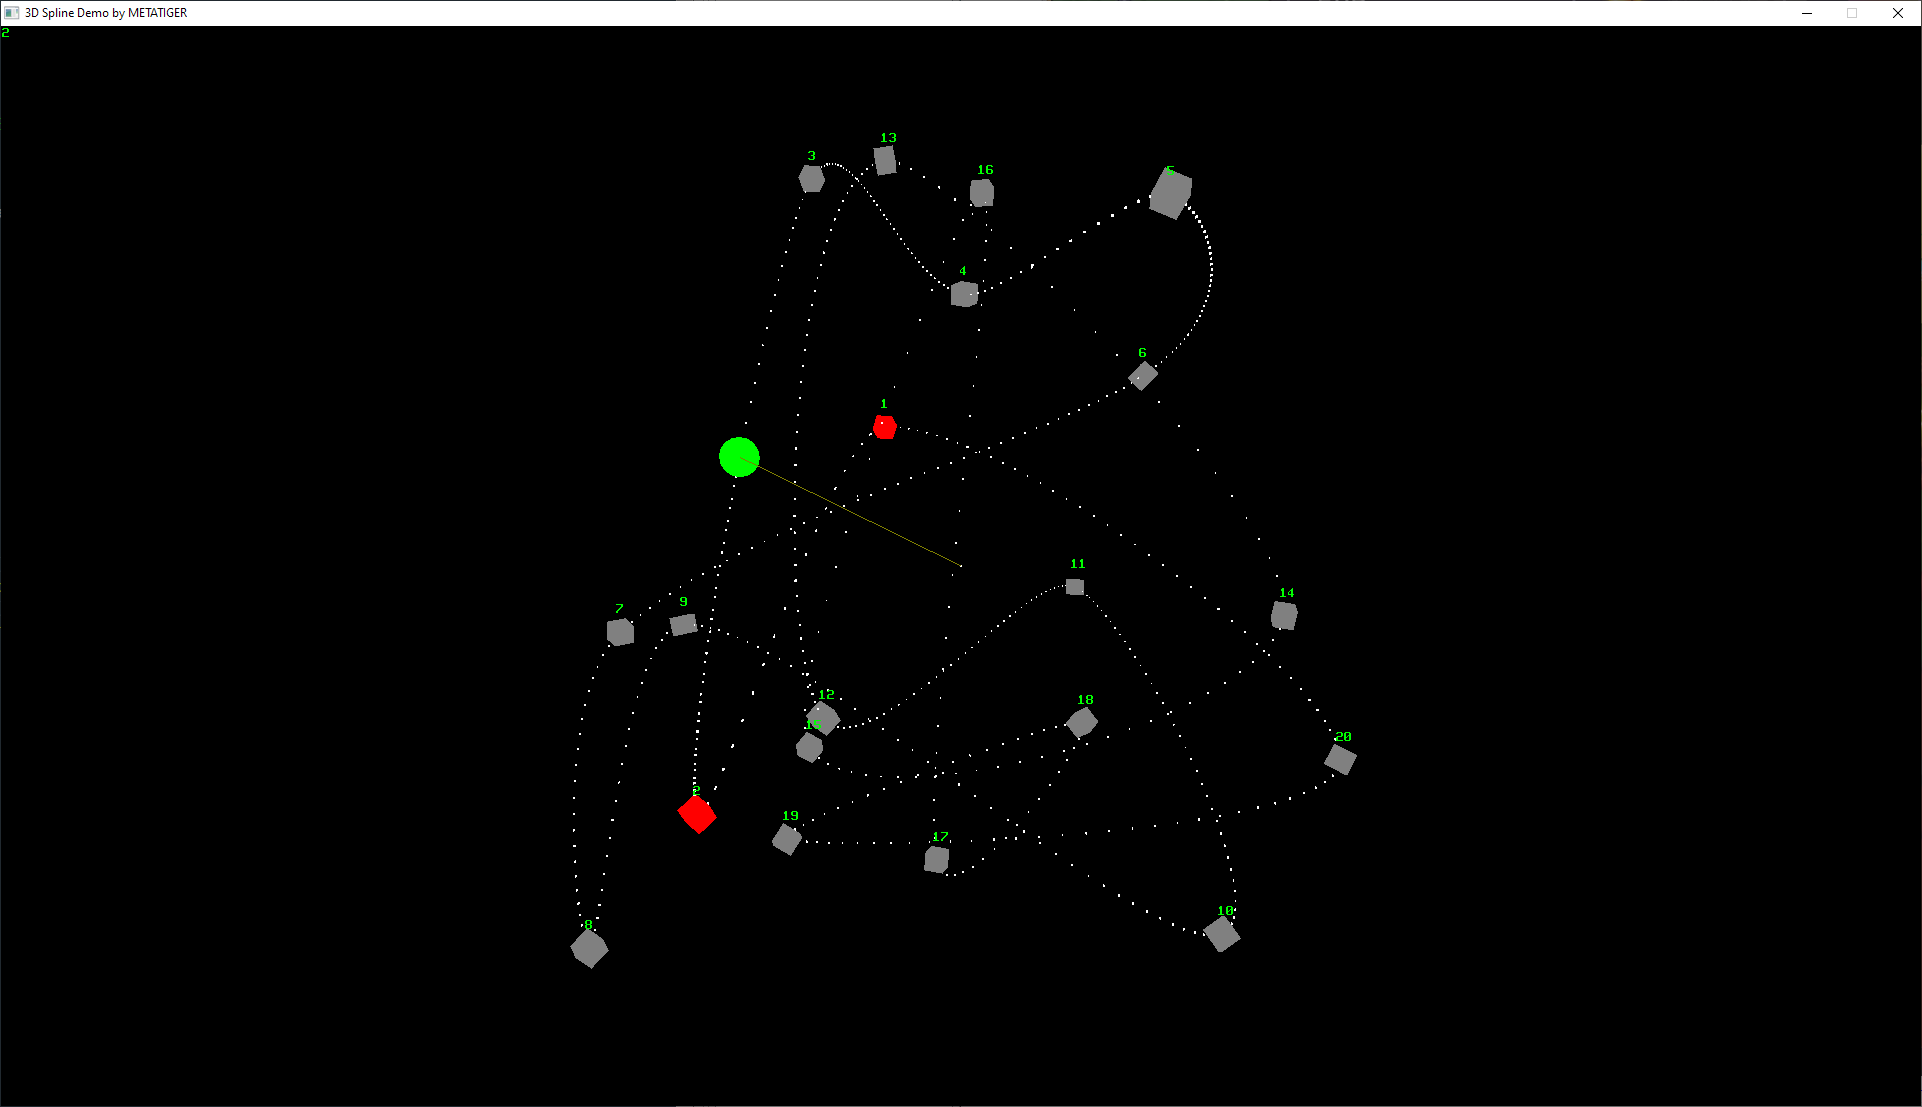
Task: Click the small gray node 11
Action: point(1075,587)
